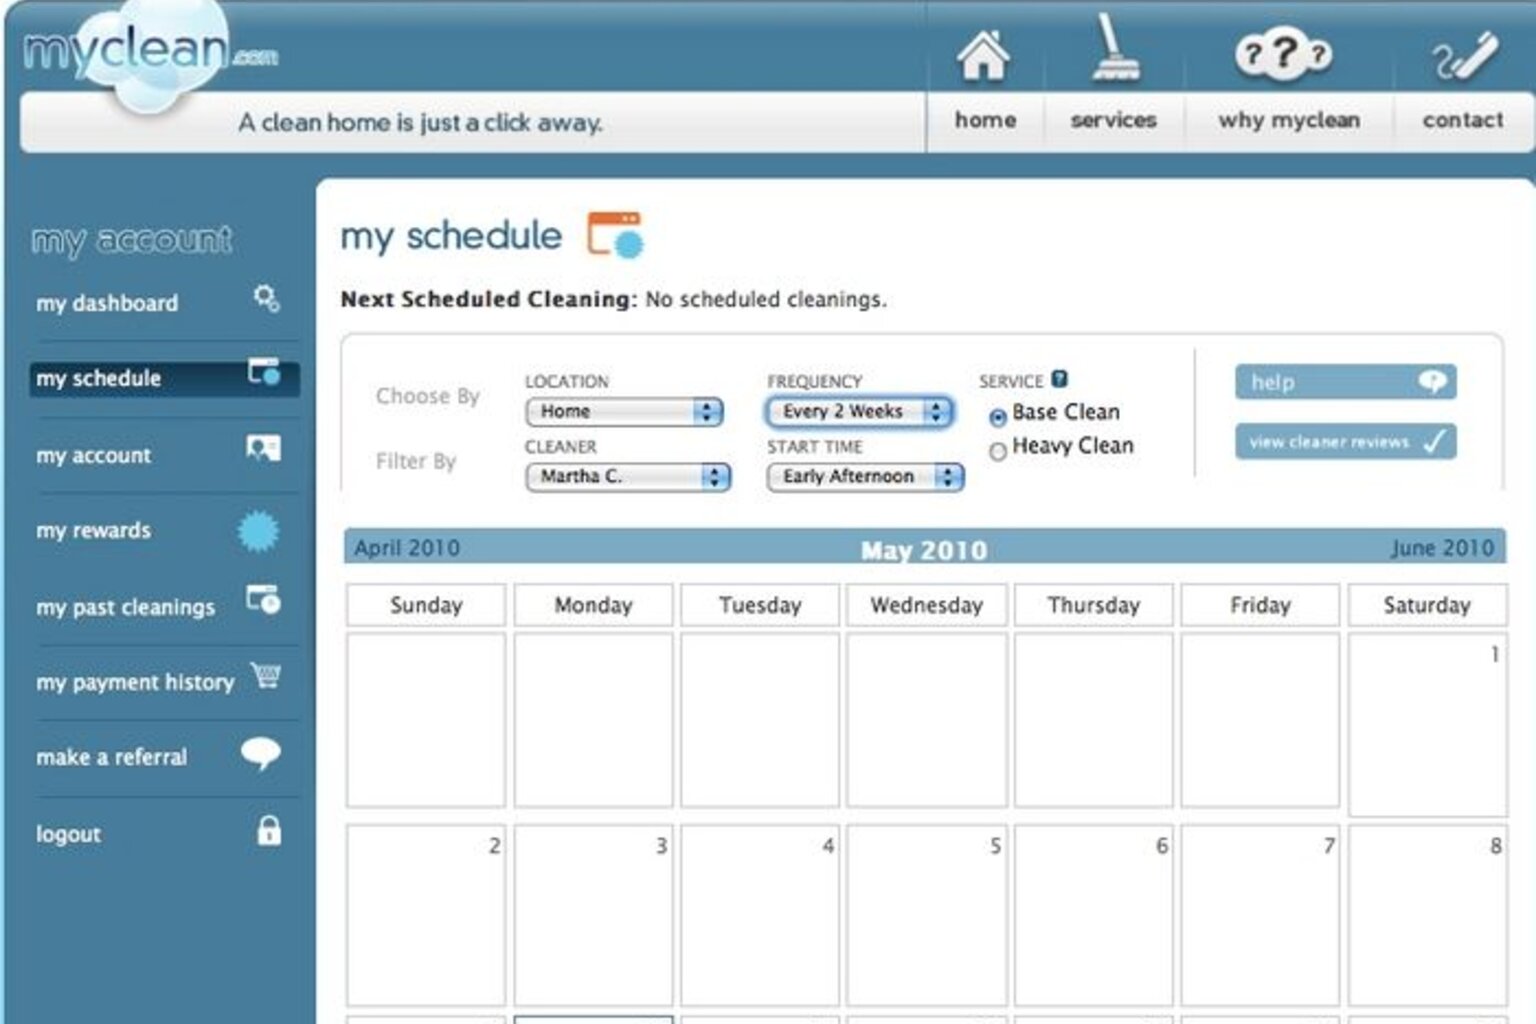Select the Base Clean radio button

tap(997, 417)
